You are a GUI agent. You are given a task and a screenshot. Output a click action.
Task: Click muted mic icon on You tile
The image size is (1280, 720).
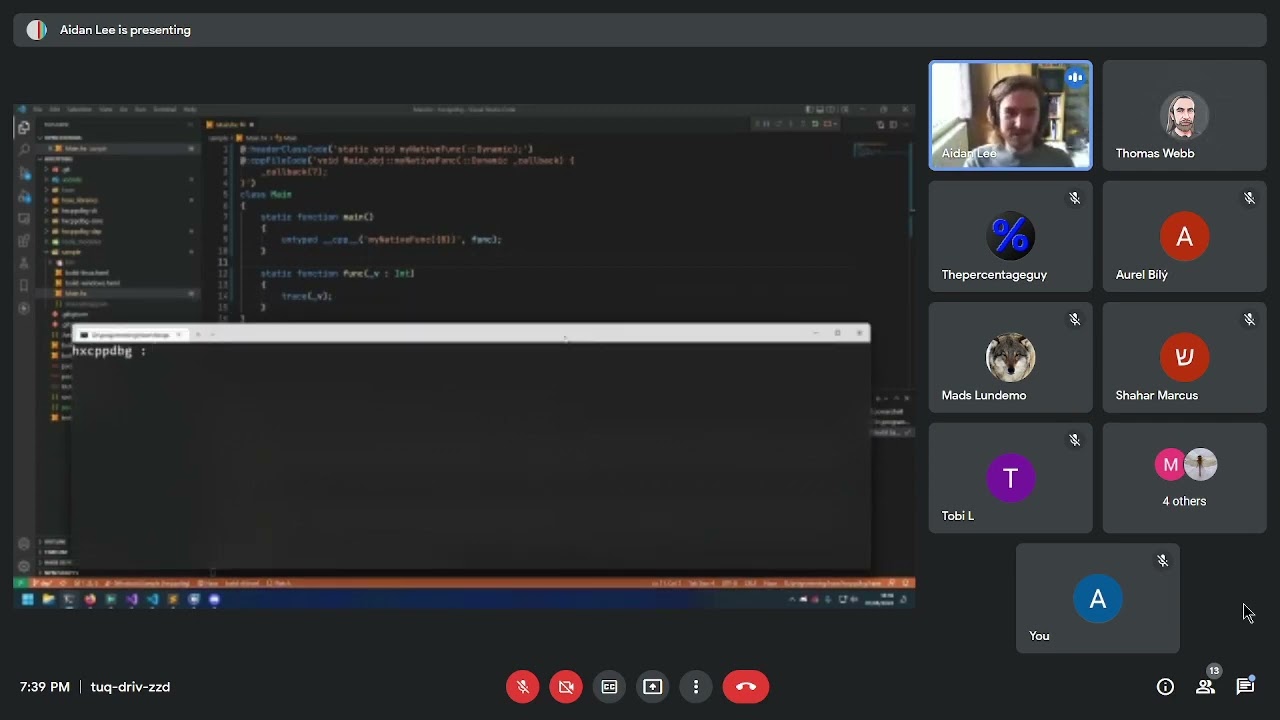pos(1162,561)
